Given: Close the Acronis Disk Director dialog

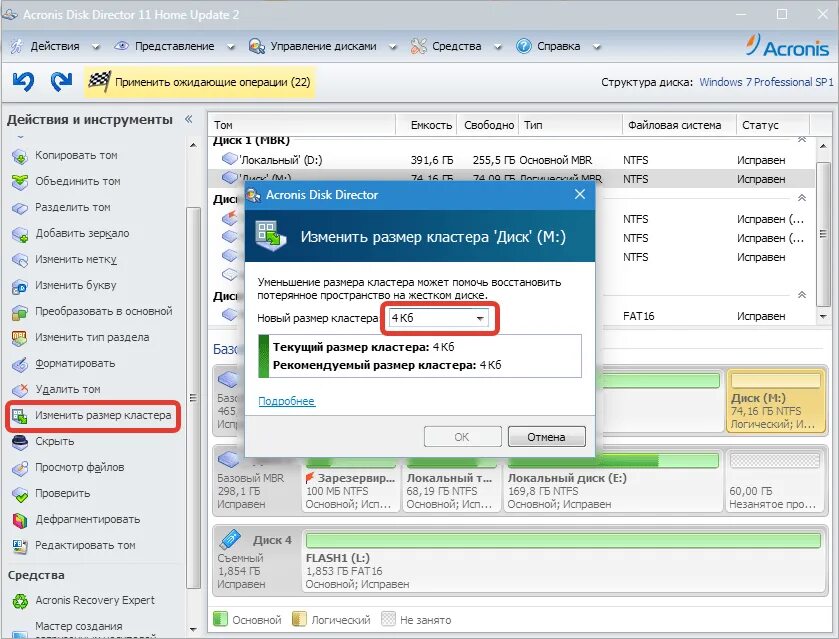Looking at the screenshot, I should tap(579, 194).
